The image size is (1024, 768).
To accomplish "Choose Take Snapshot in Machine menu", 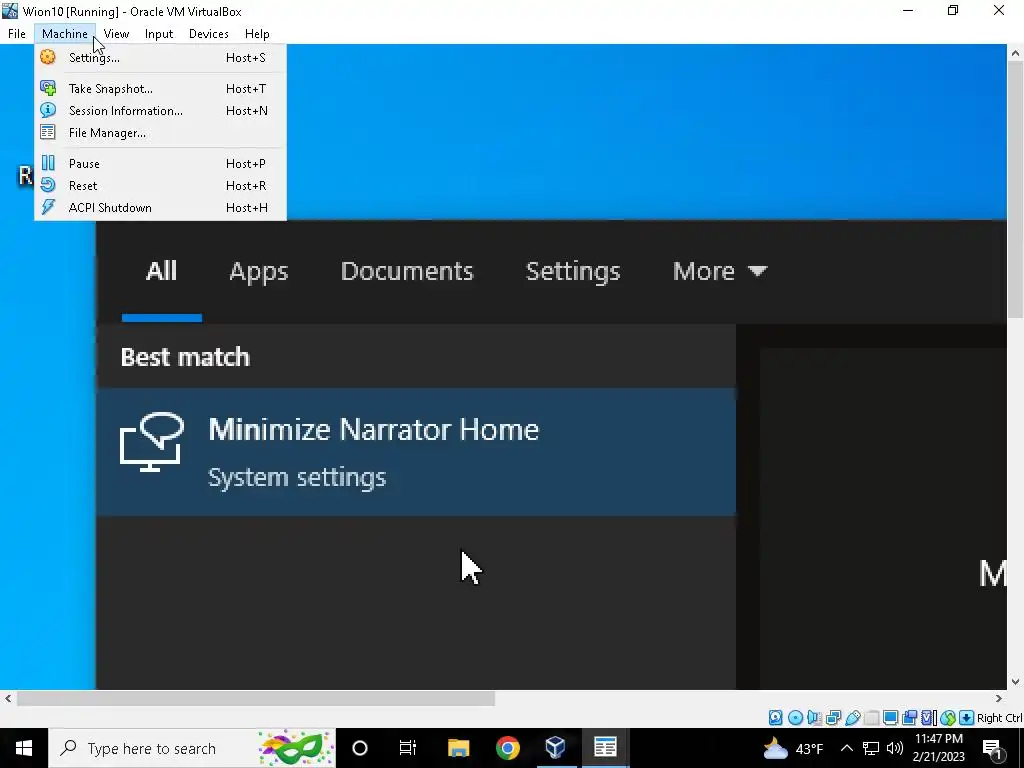I will 160,88.
